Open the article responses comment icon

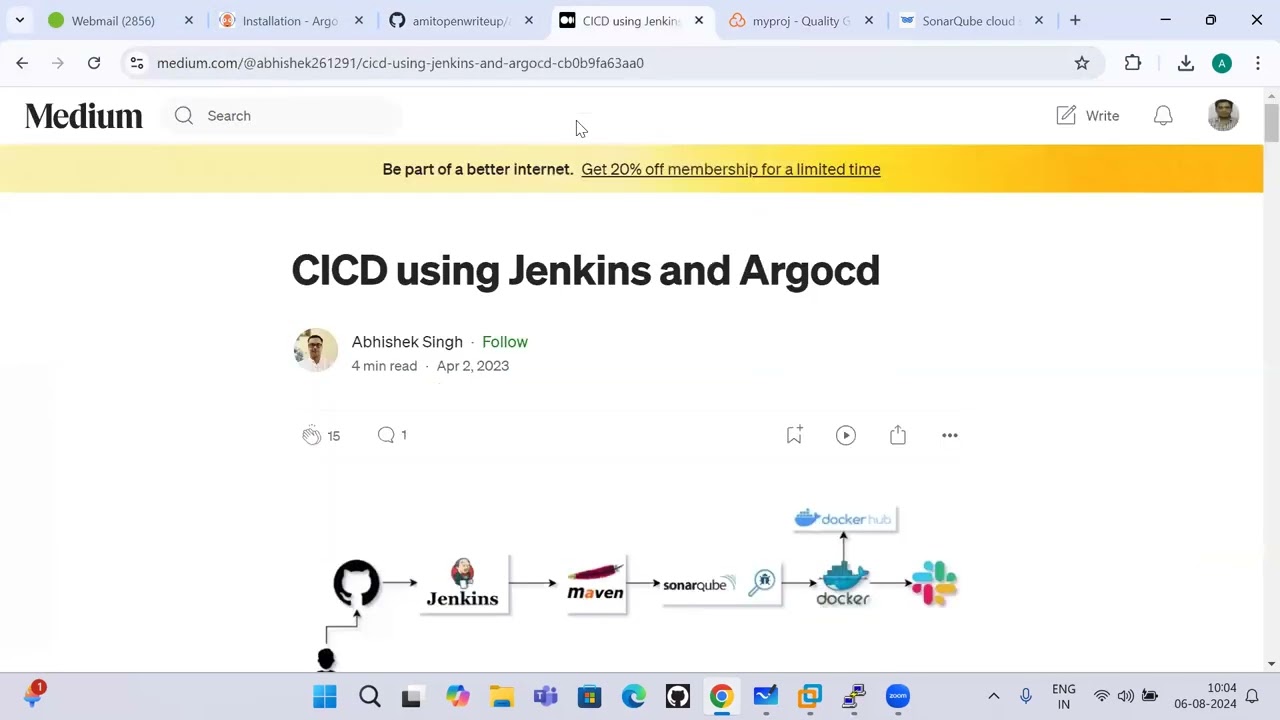click(x=386, y=435)
